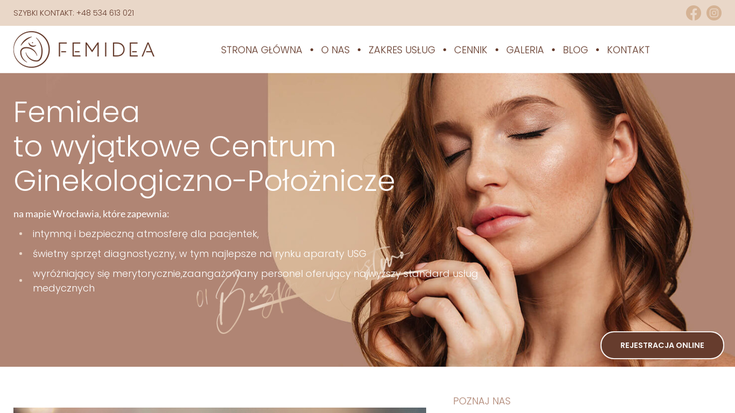
Task: Click the FEMIDEA wordmark text logo
Action: (106, 50)
